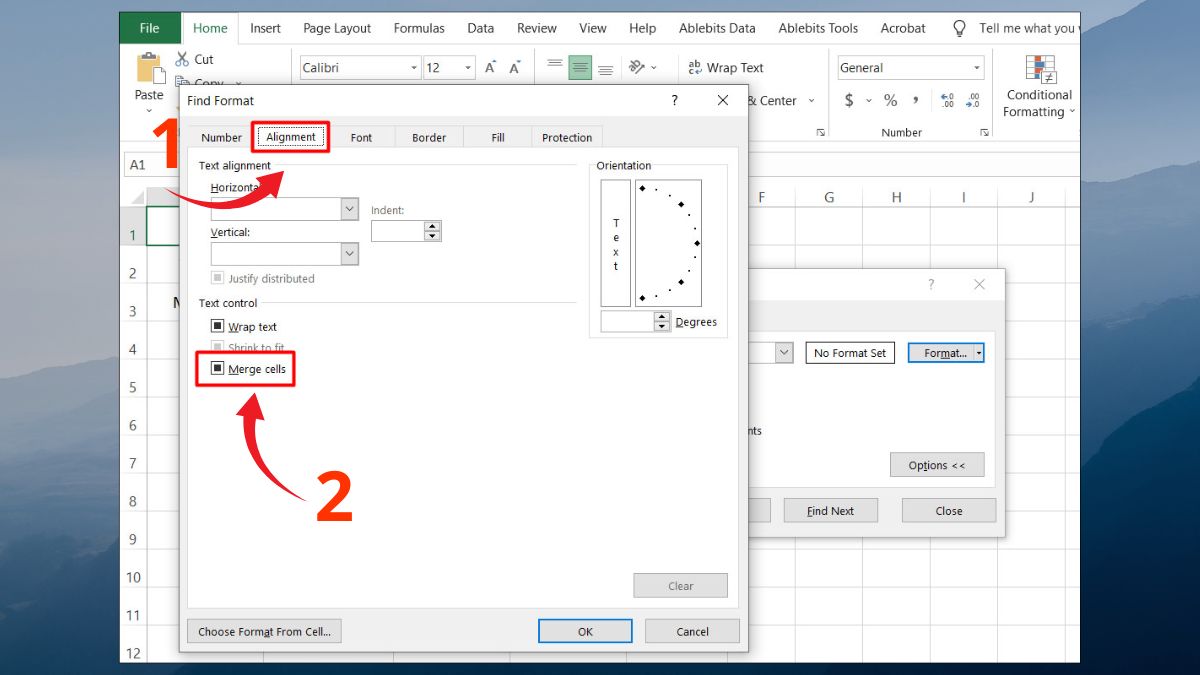Click the Paste clipboard icon
Image resolution: width=1200 pixels, height=675 pixels.
pos(150,68)
